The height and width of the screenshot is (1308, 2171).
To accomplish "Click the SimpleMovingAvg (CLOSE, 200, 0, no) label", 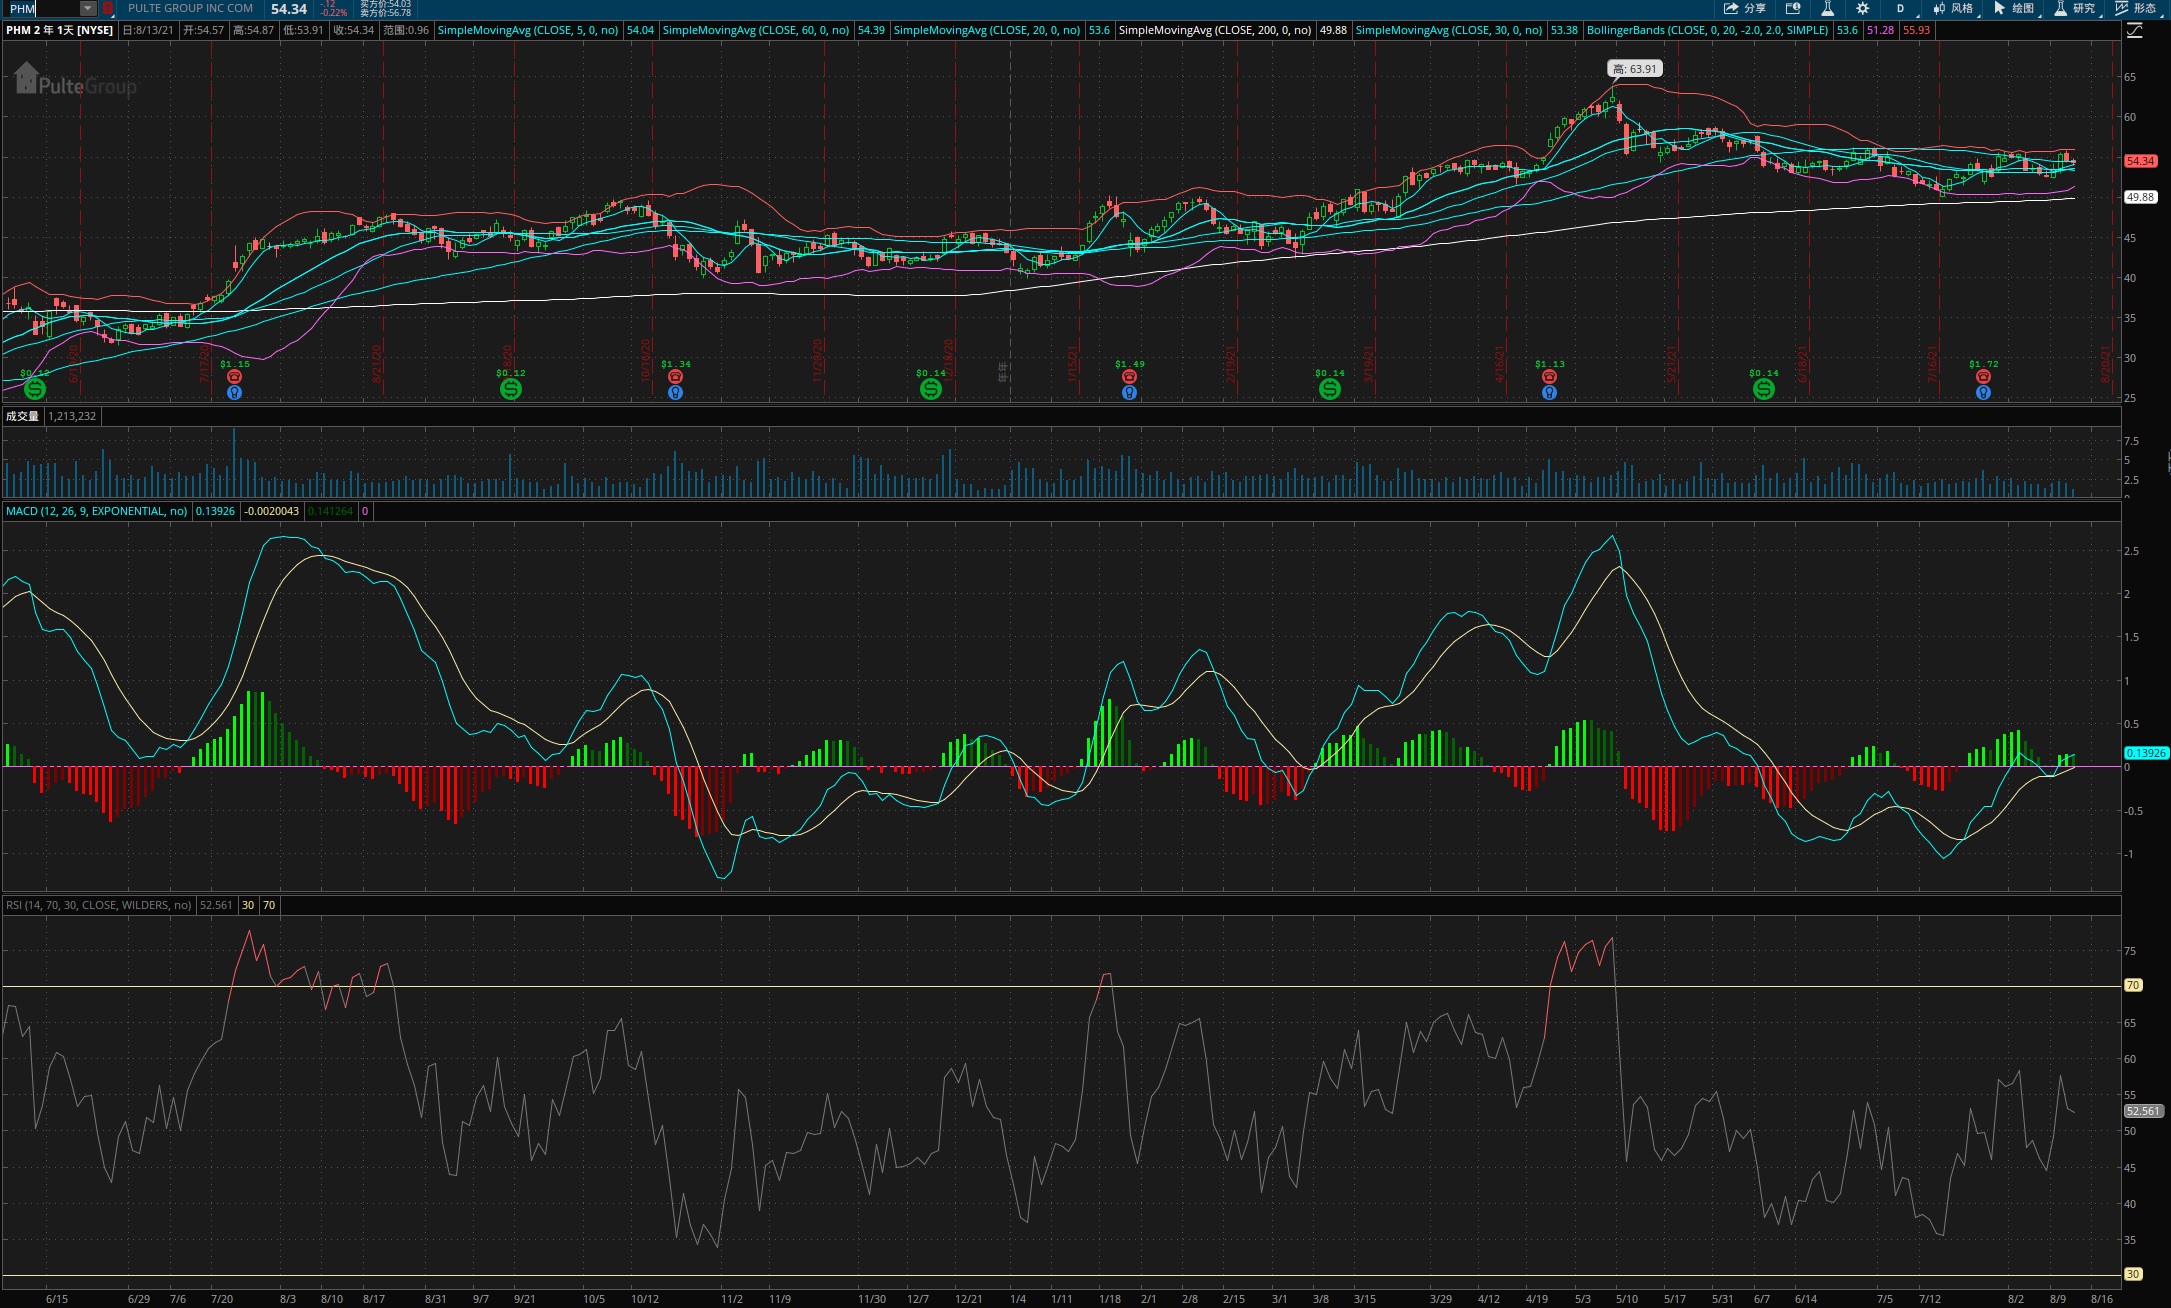I will coord(1214,30).
